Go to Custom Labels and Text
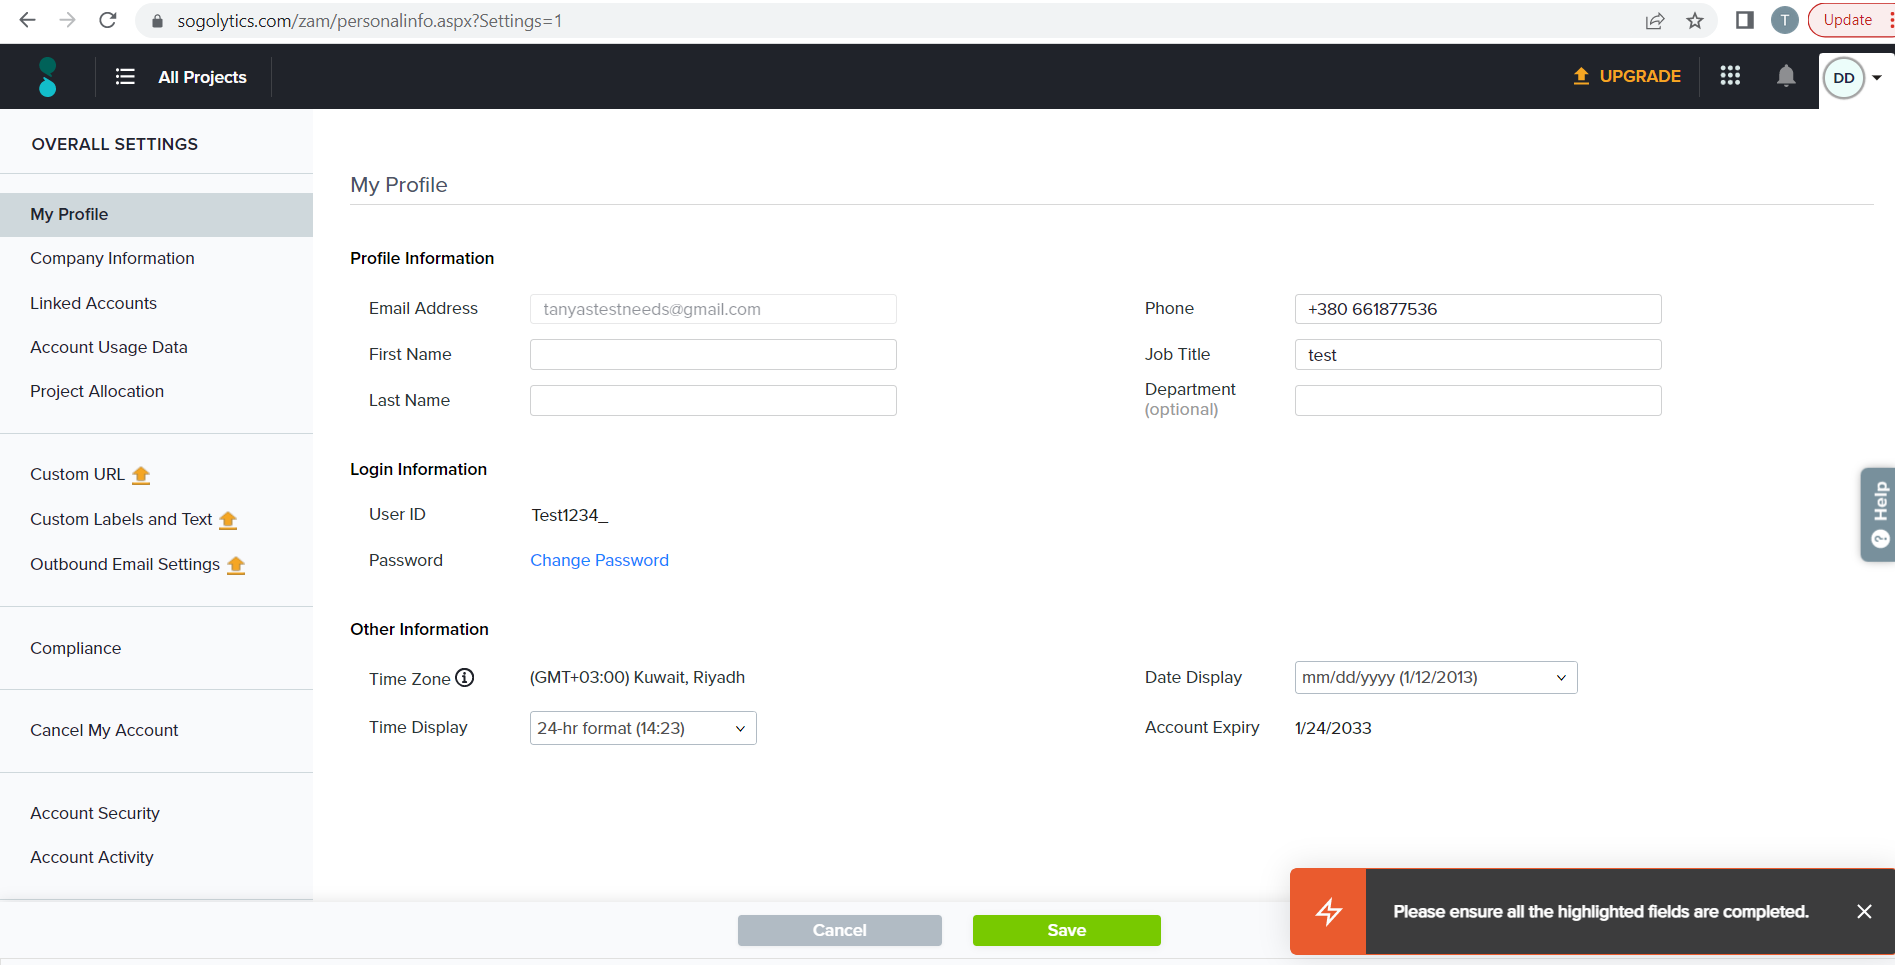Viewport: 1895px width, 965px height. tap(121, 519)
